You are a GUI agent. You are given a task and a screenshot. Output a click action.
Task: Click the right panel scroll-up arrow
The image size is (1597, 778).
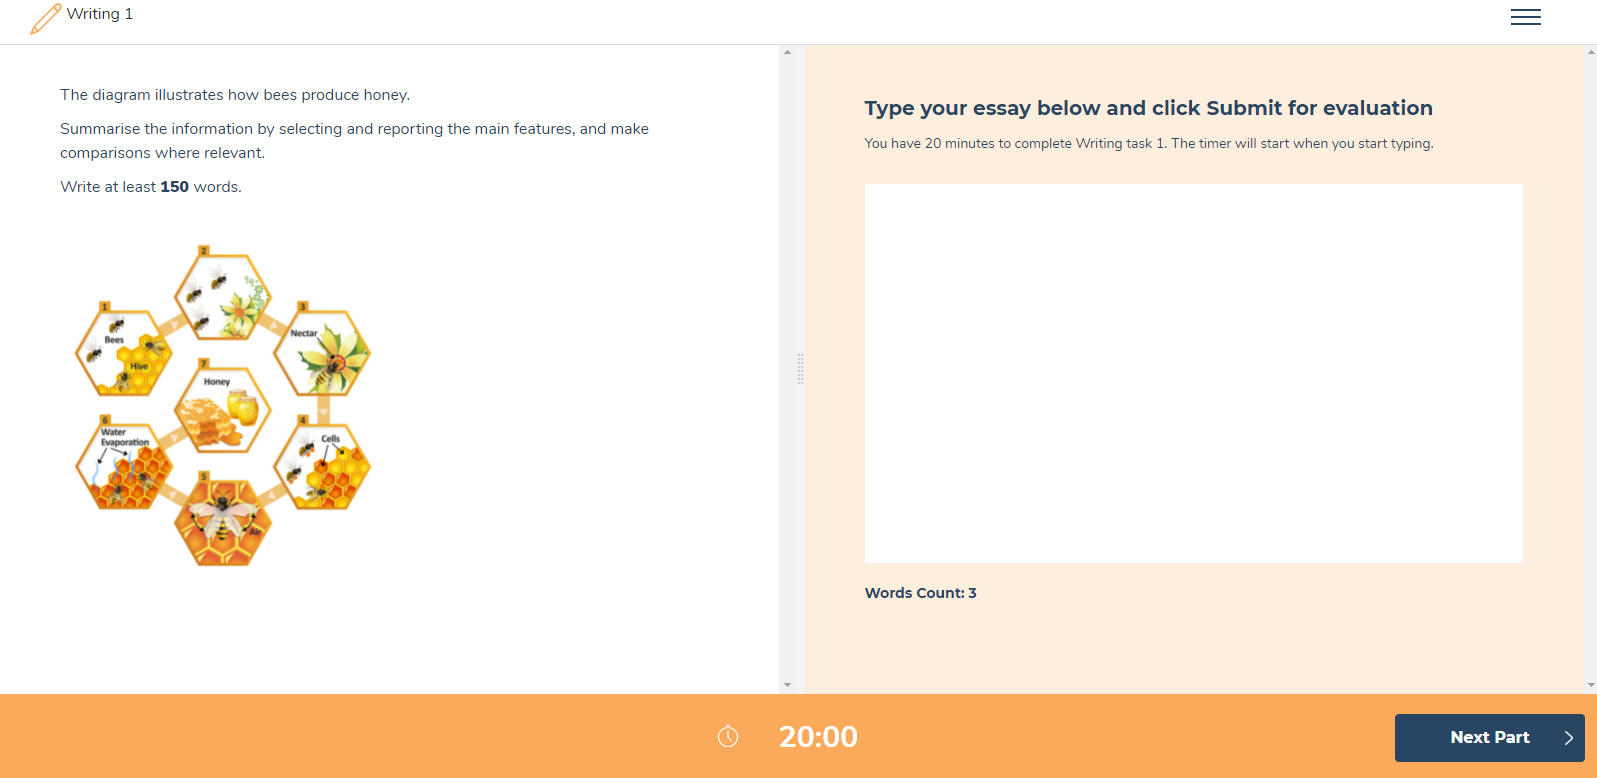pyautogui.click(x=1591, y=52)
